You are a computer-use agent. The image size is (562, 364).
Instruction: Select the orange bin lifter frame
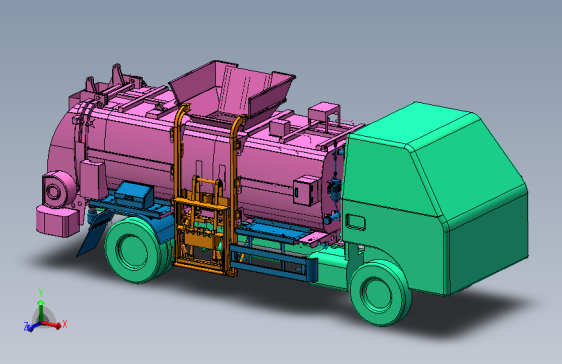205,190
